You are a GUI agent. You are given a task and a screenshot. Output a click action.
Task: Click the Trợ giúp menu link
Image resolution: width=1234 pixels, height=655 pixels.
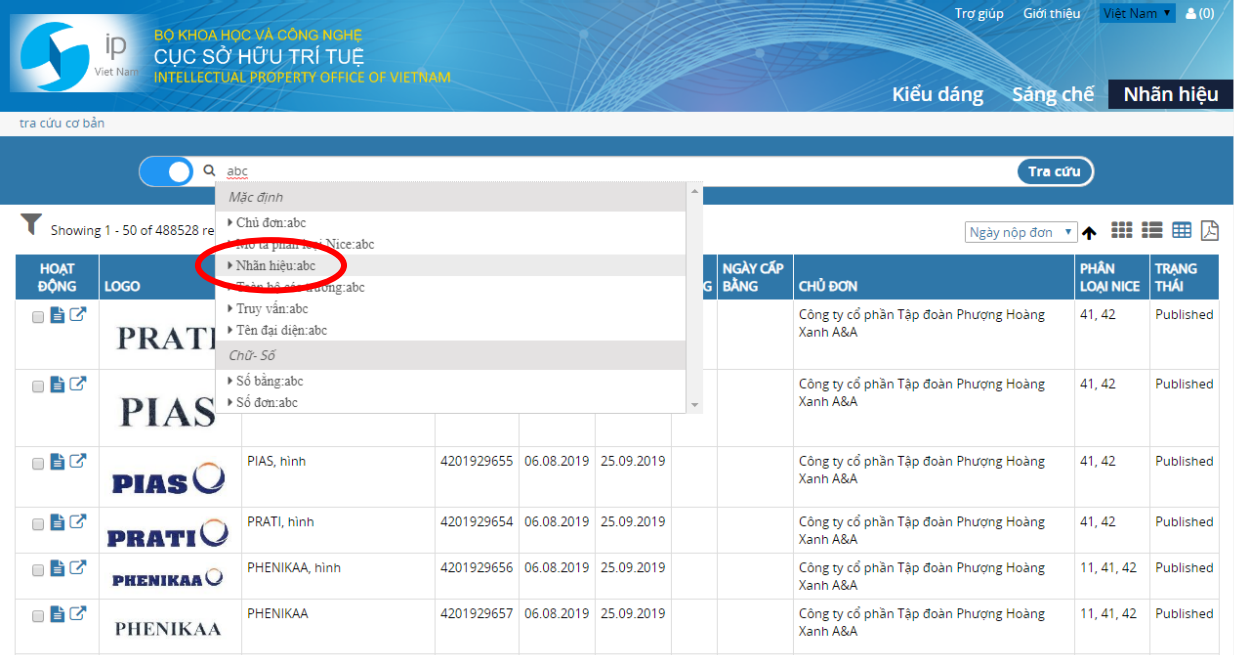(x=979, y=14)
